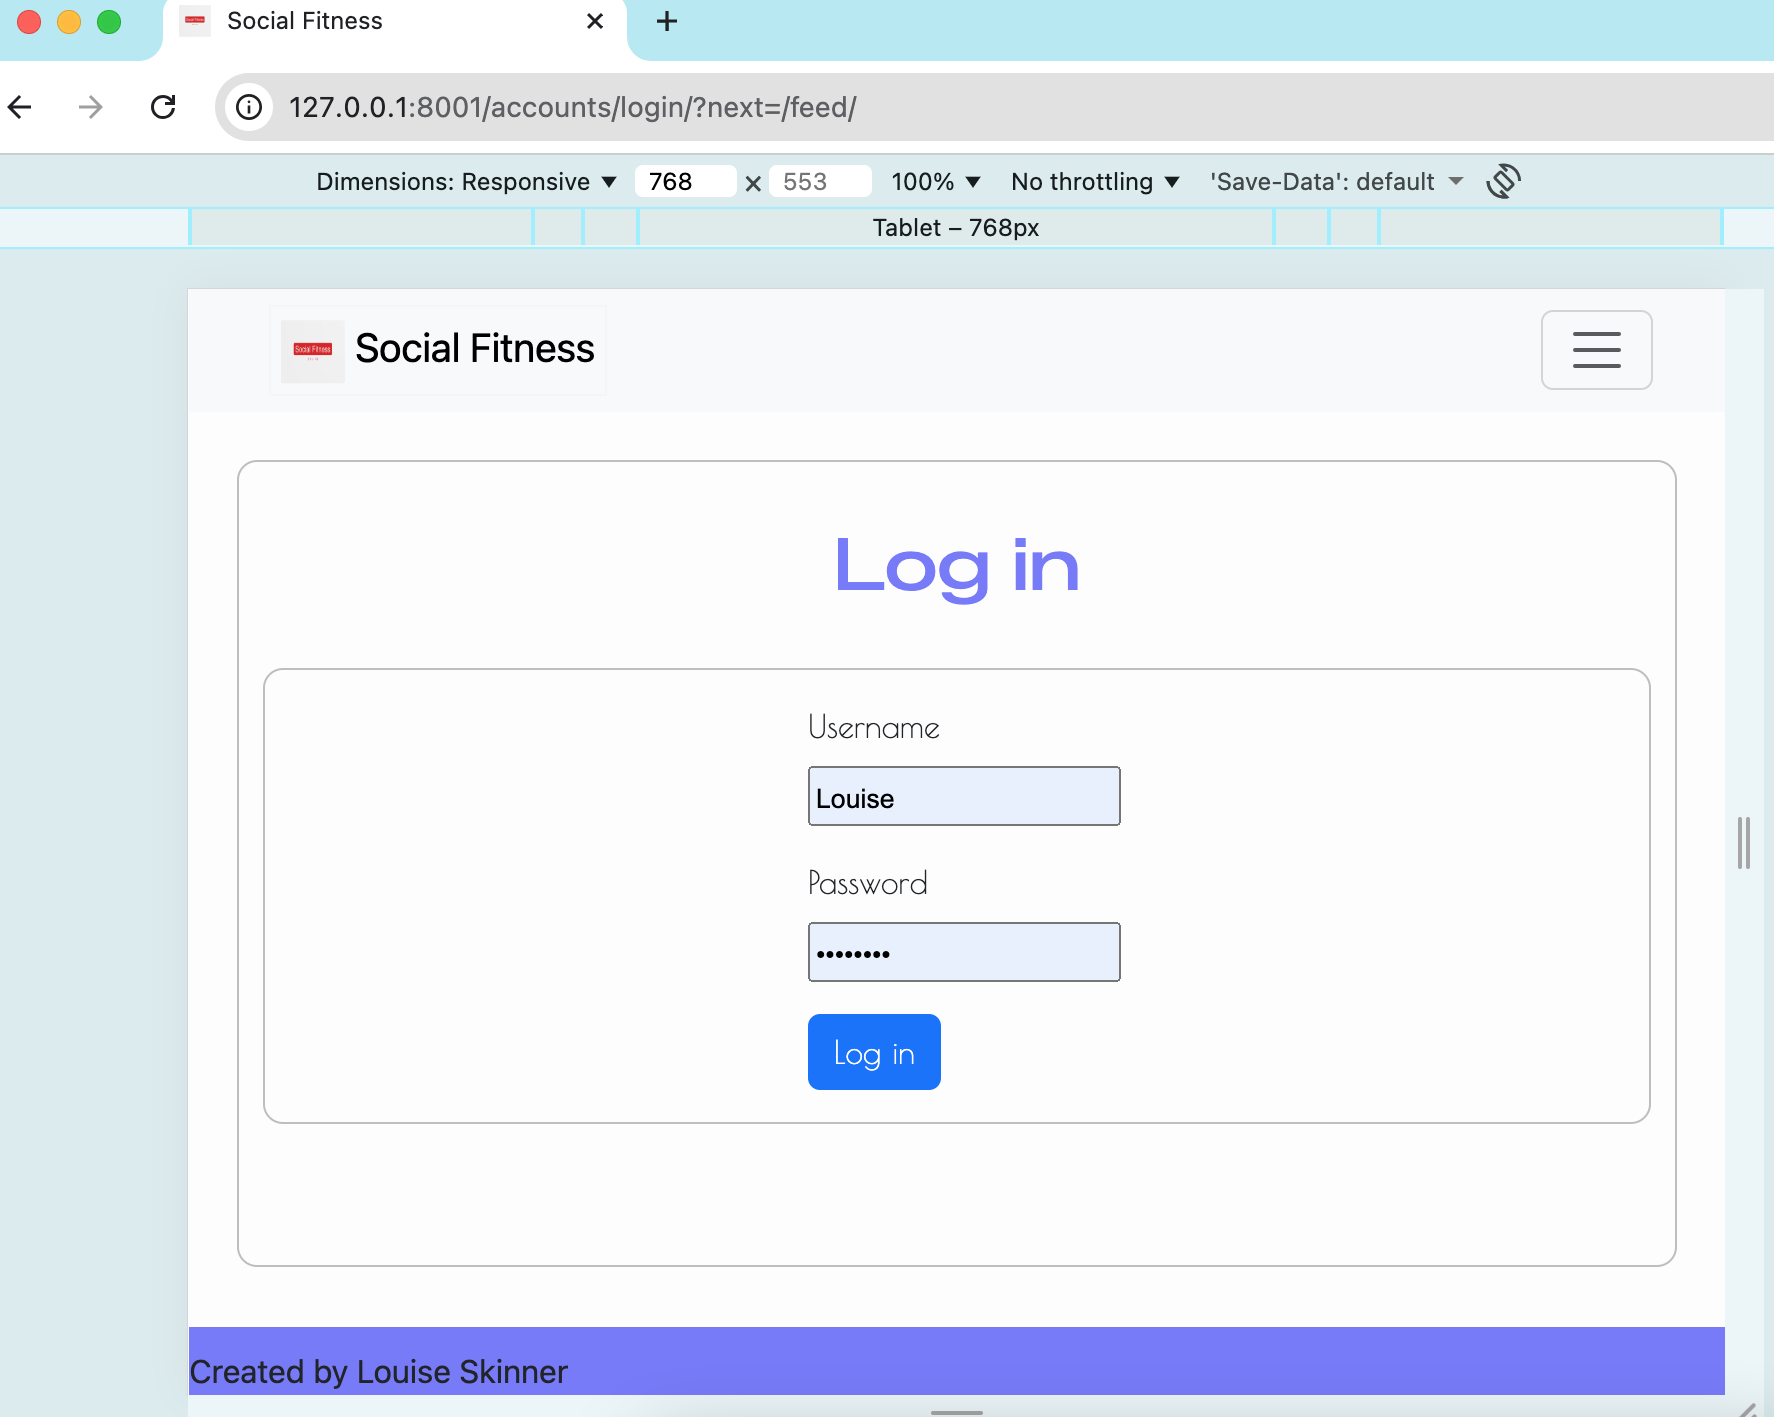The image size is (1774, 1417).
Task: Click the Username field containing Louise
Action: pos(963,796)
